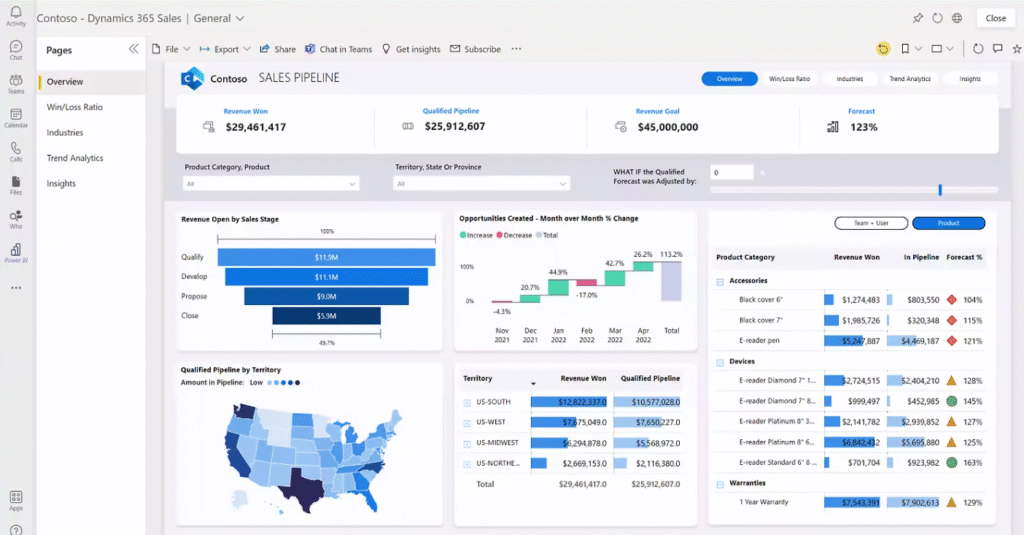Click the yellow reset to default icon
The height and width of the screenshot is (535, 1024).
pos(883,49)
